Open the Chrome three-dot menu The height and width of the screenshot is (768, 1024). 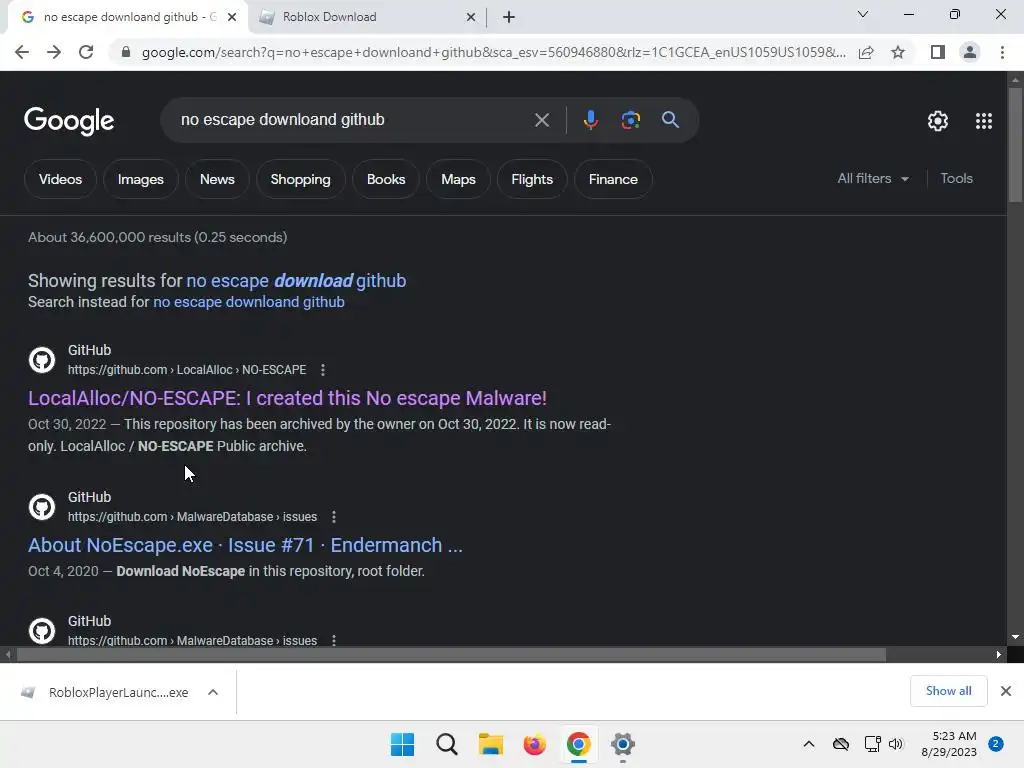click(1002, 52)
